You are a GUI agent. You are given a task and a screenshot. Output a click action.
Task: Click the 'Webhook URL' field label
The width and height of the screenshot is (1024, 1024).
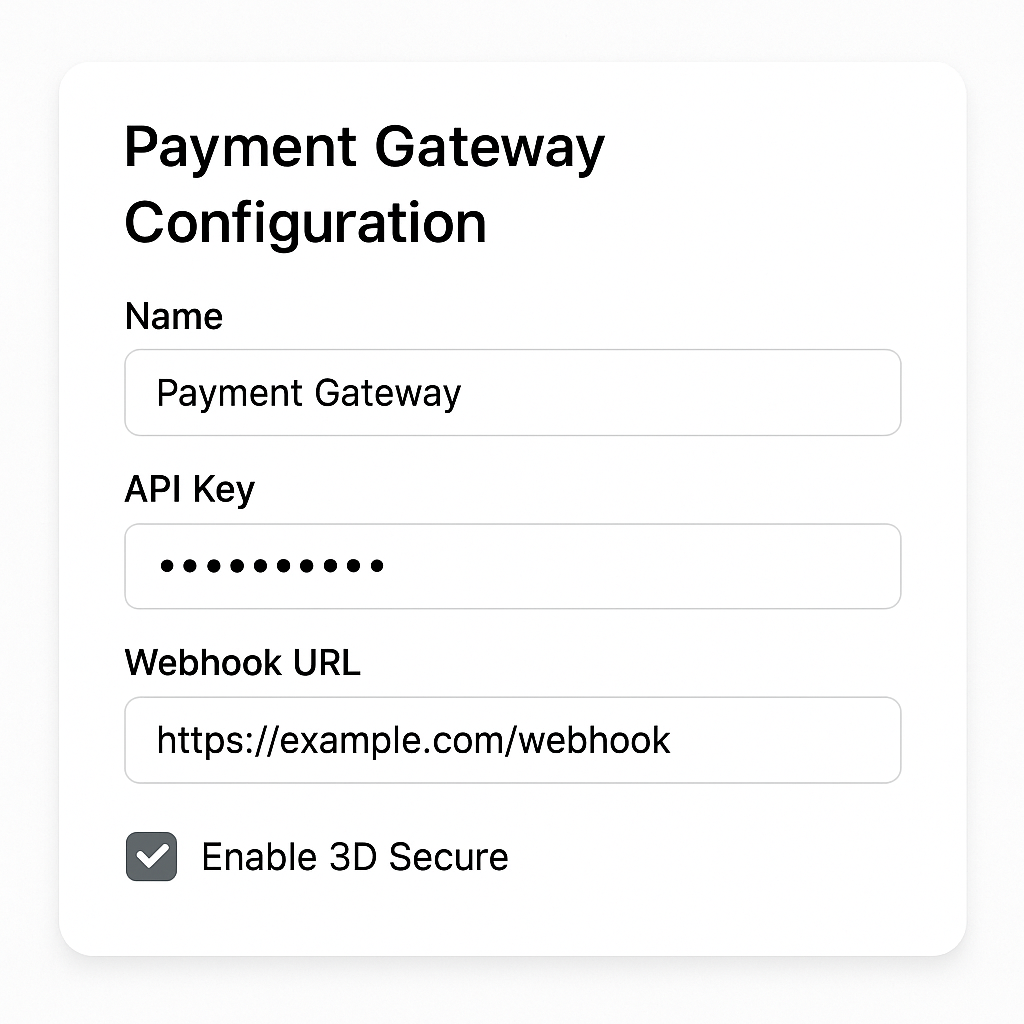pos(242,663)
